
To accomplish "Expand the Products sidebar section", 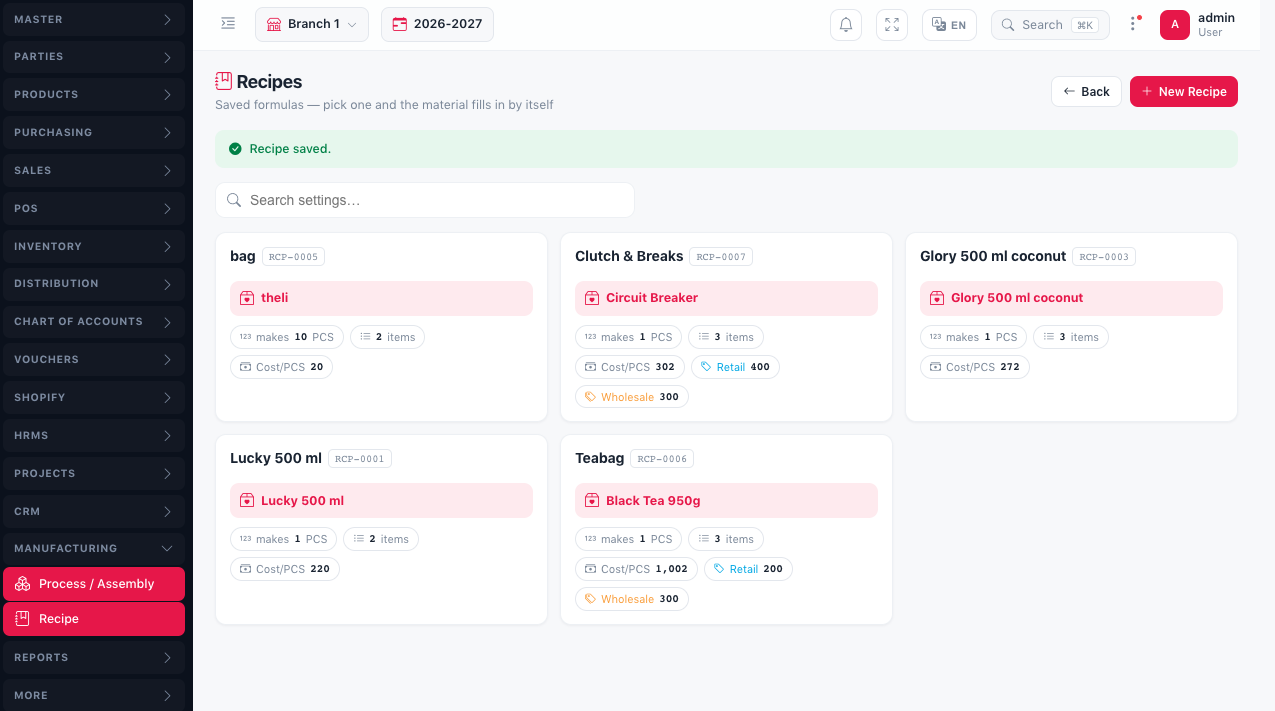I will tap(93, 94).
